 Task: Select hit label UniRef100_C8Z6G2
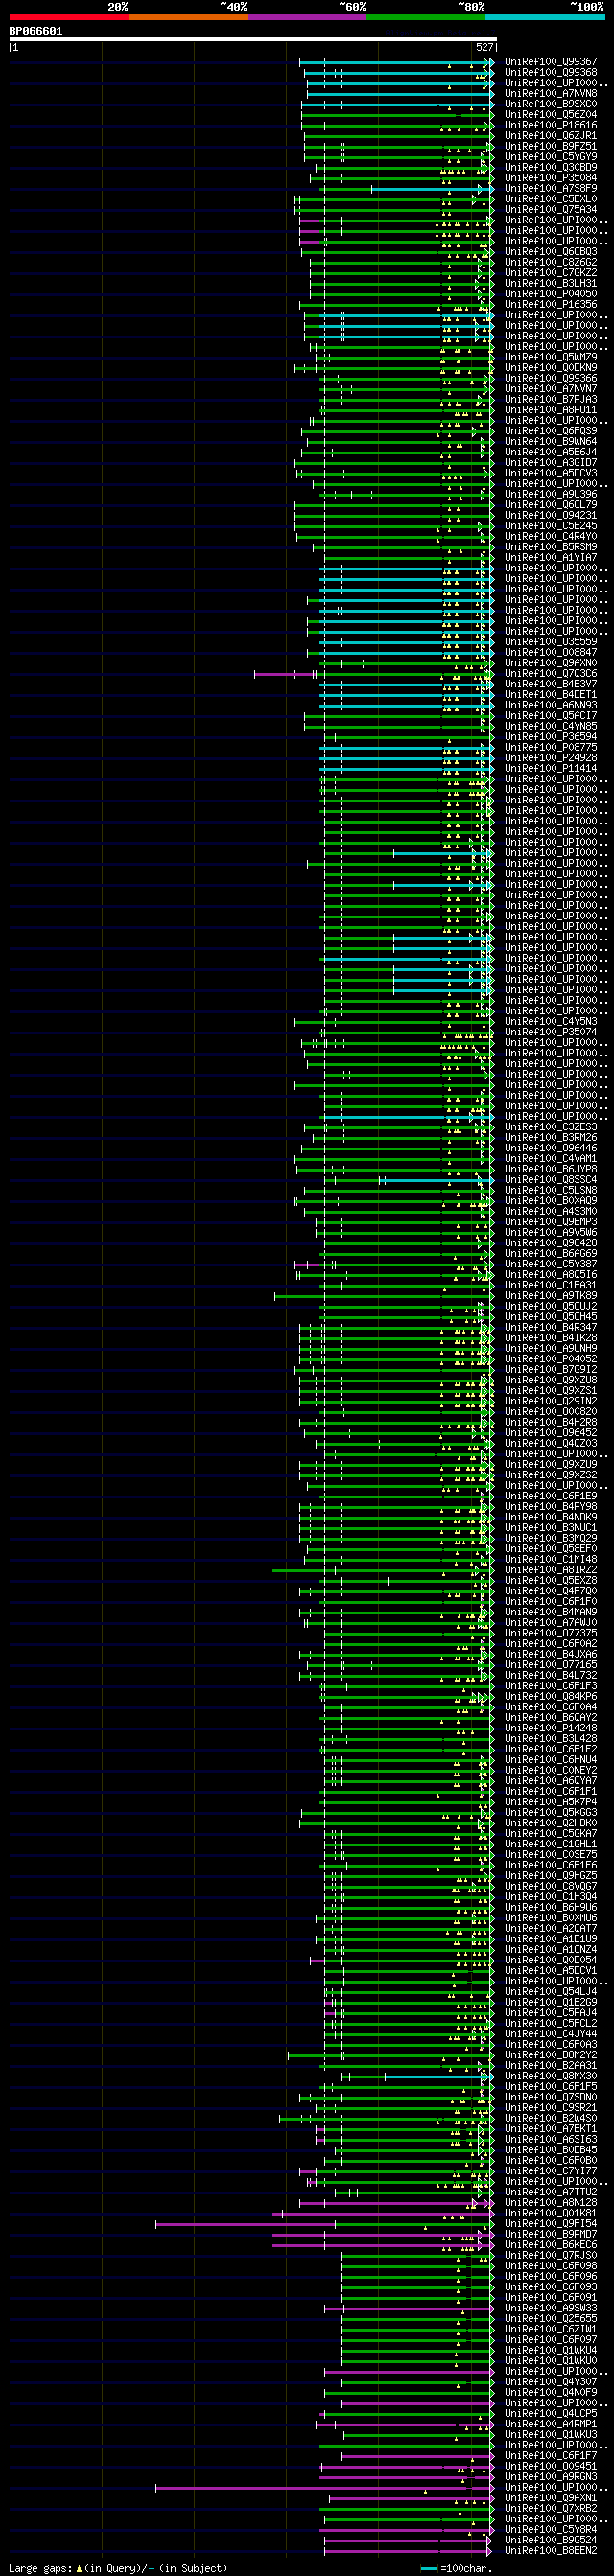tap(551, 262)
